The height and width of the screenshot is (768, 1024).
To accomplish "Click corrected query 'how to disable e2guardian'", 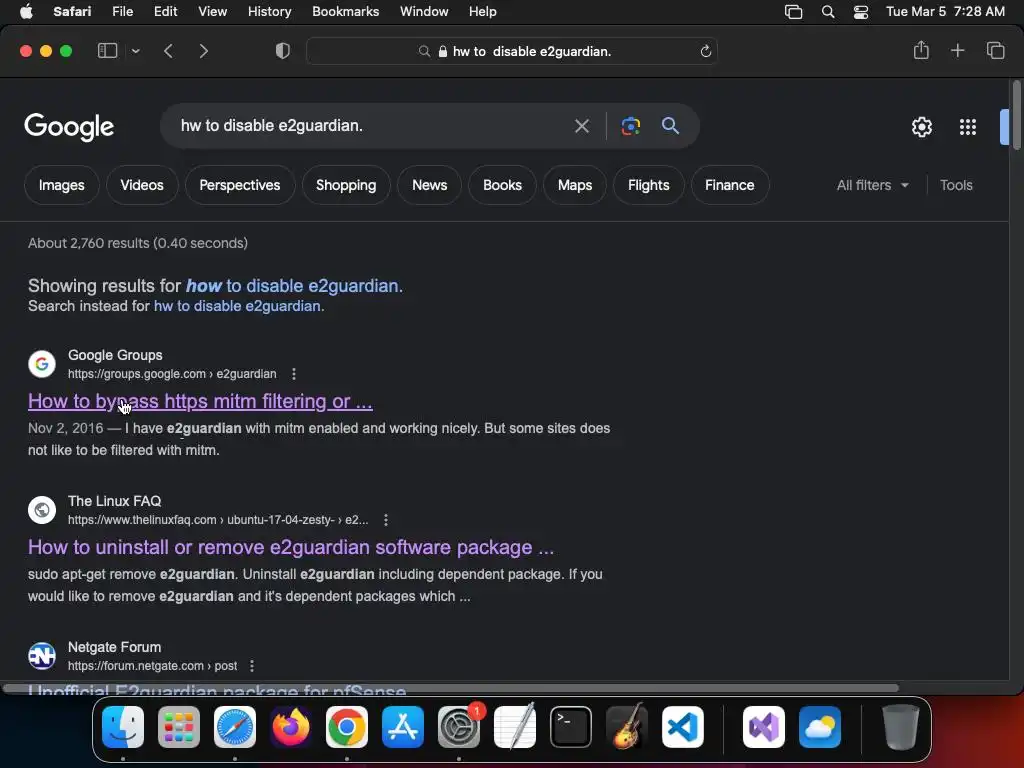I will (294, 286).
